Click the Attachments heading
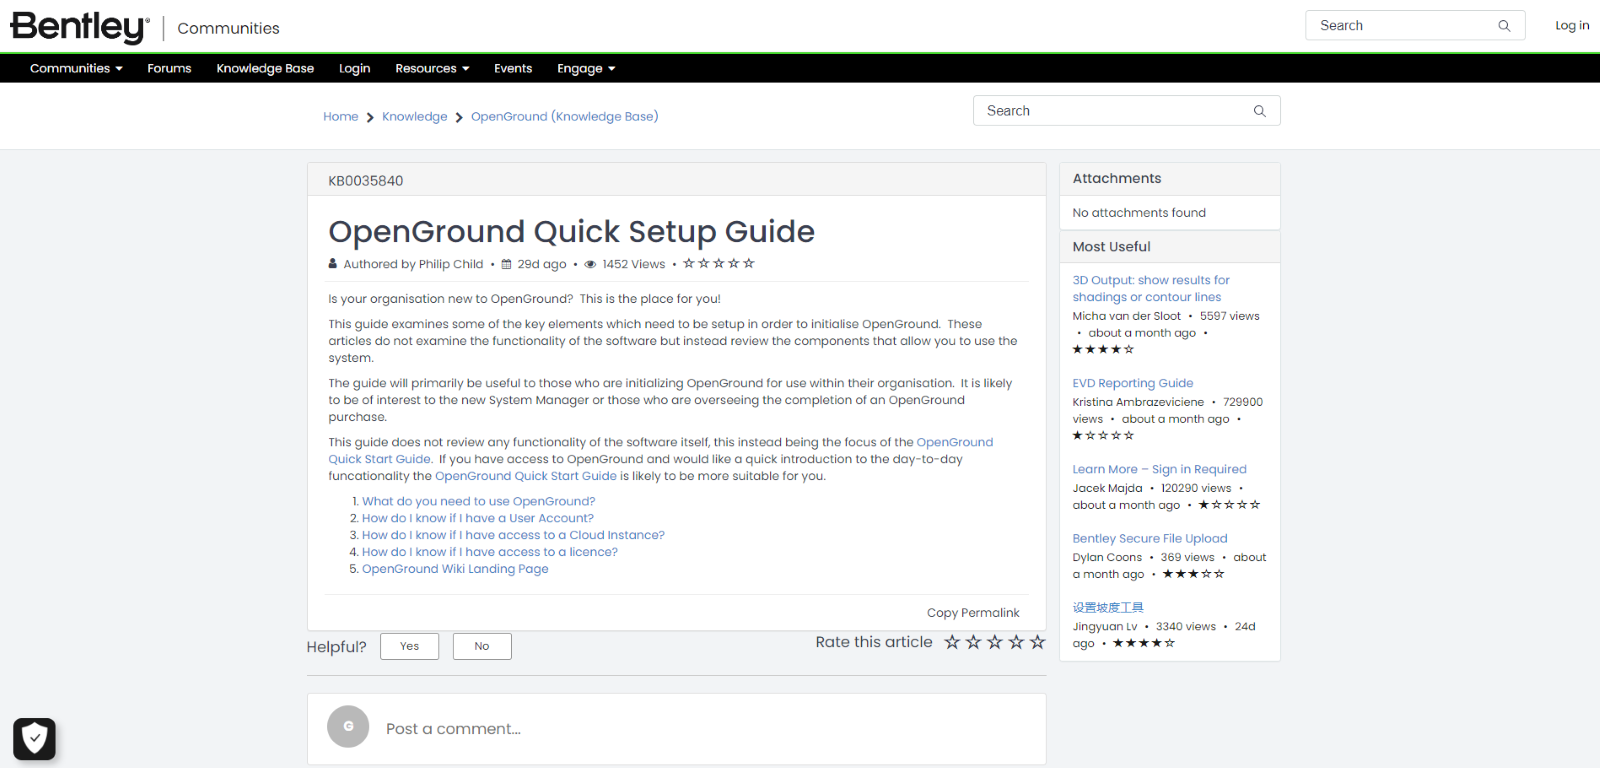Image resolution: width=1600 pixels, height=768 pixels. 1117,179
